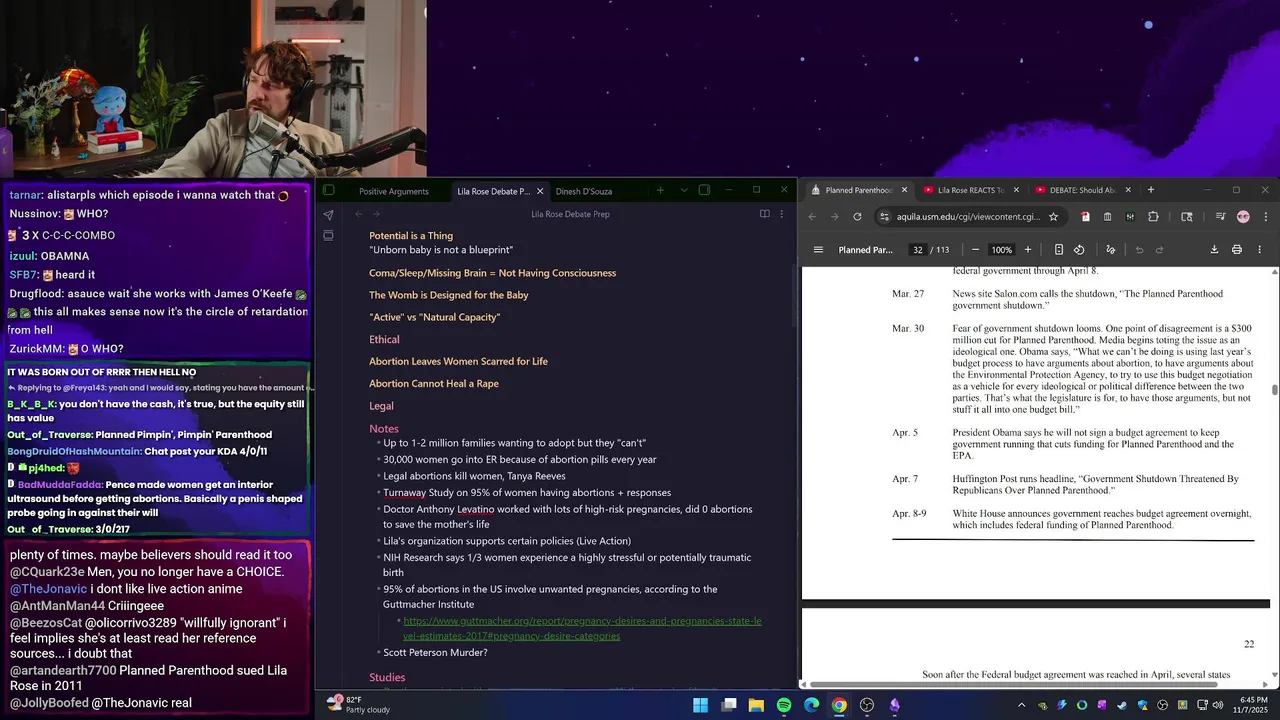This screenshot has height=720, width=1280.
Task: Switch to Positive Arguments tab
Action: click(x=394, y=191)
